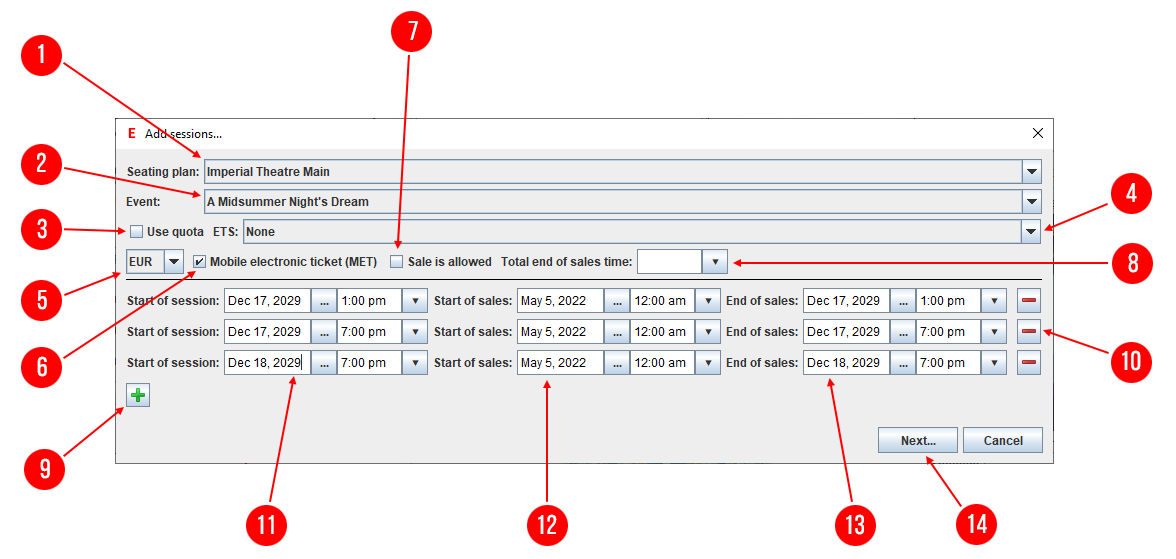1176x559 pixels.
Task: Click third row Start of sales date field
Action: click(561, 363)
